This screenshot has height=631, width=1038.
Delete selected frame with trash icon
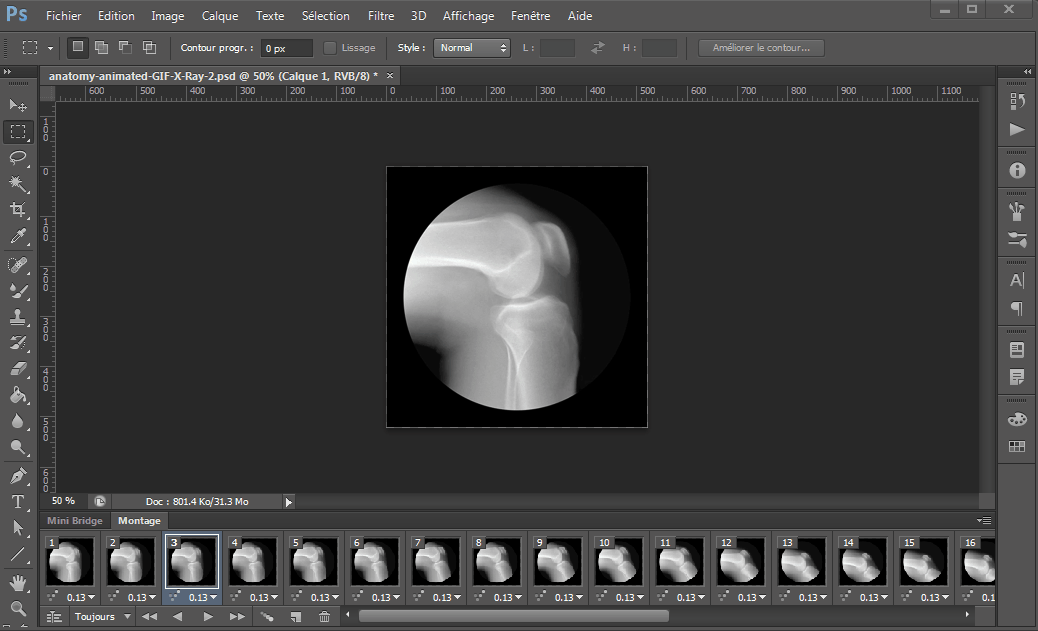click(x=324, y=617)
